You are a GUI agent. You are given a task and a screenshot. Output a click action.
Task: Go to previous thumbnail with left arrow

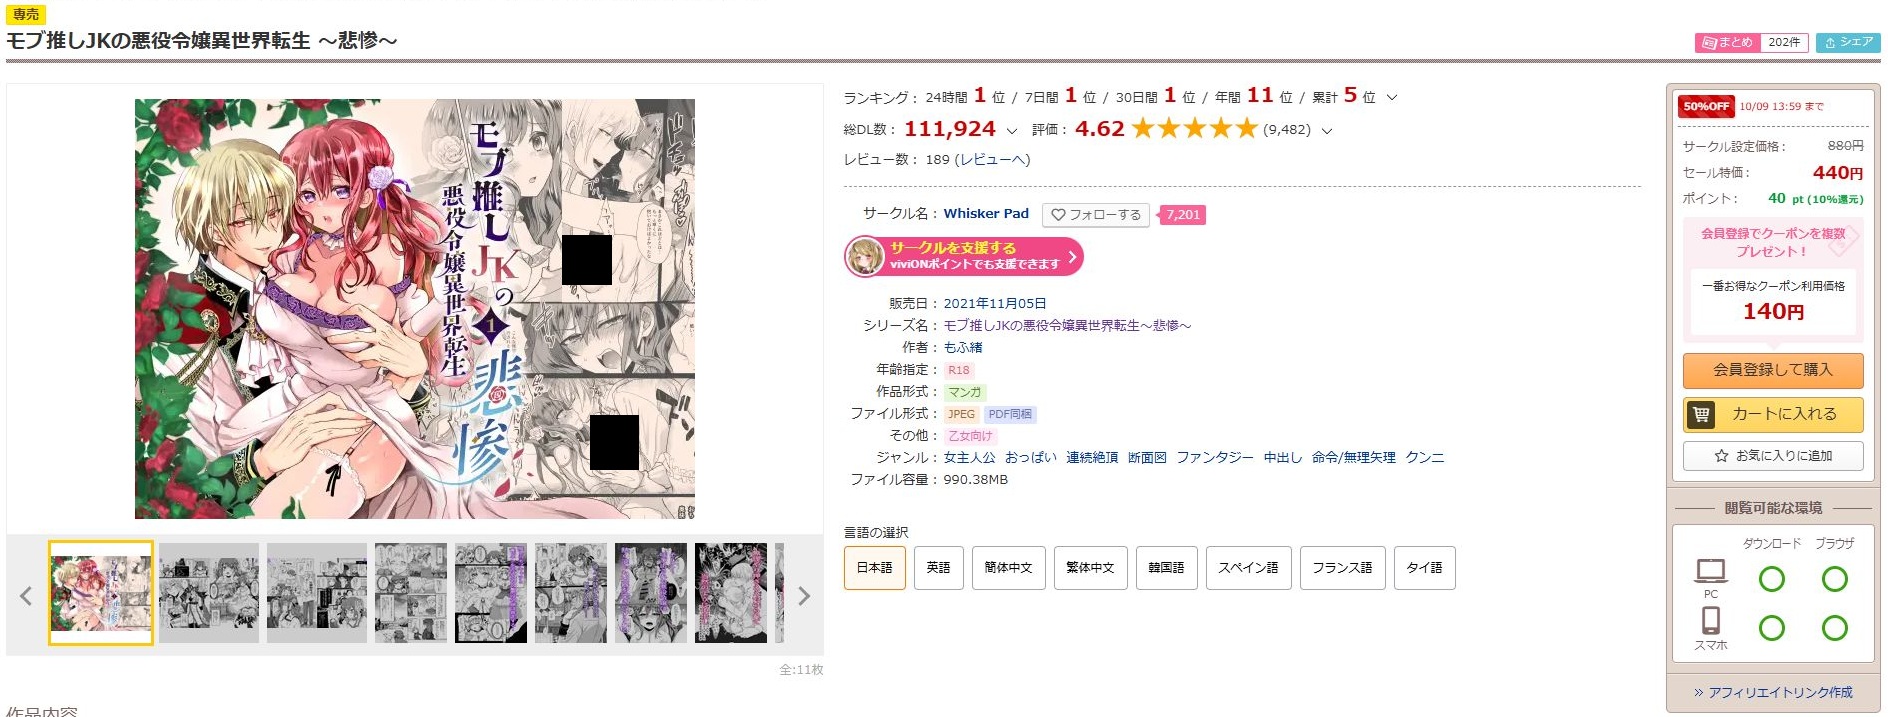(x=26, y=596)
